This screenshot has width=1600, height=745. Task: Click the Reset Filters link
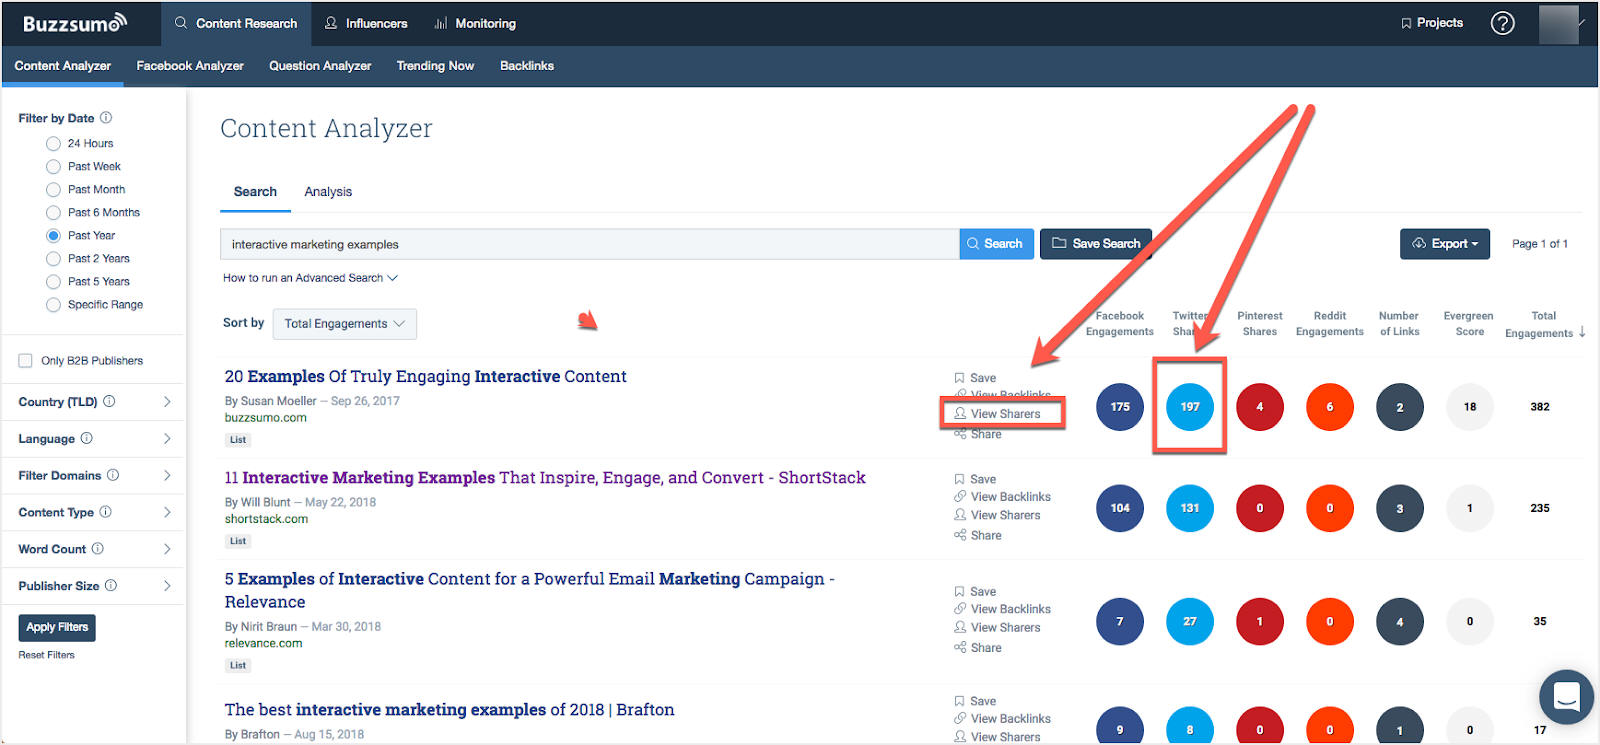[x=46, y=655]
